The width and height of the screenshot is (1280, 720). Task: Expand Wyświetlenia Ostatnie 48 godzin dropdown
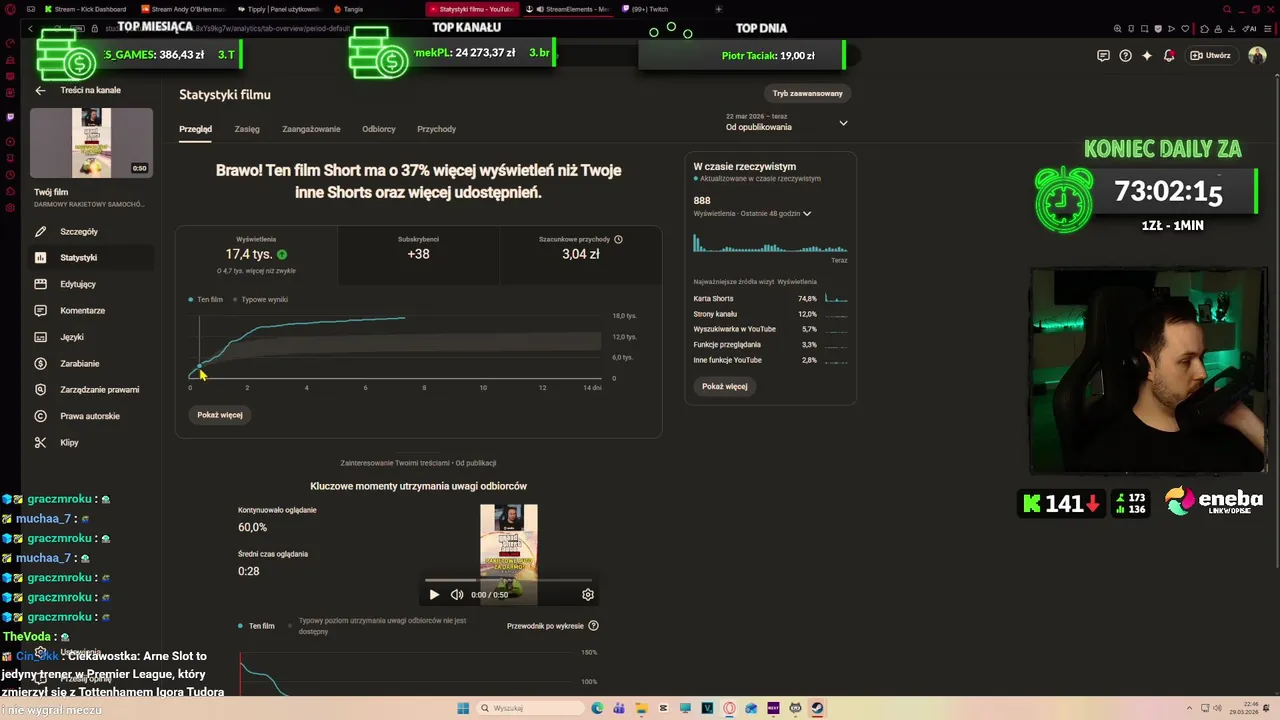[x=752, y=213]
